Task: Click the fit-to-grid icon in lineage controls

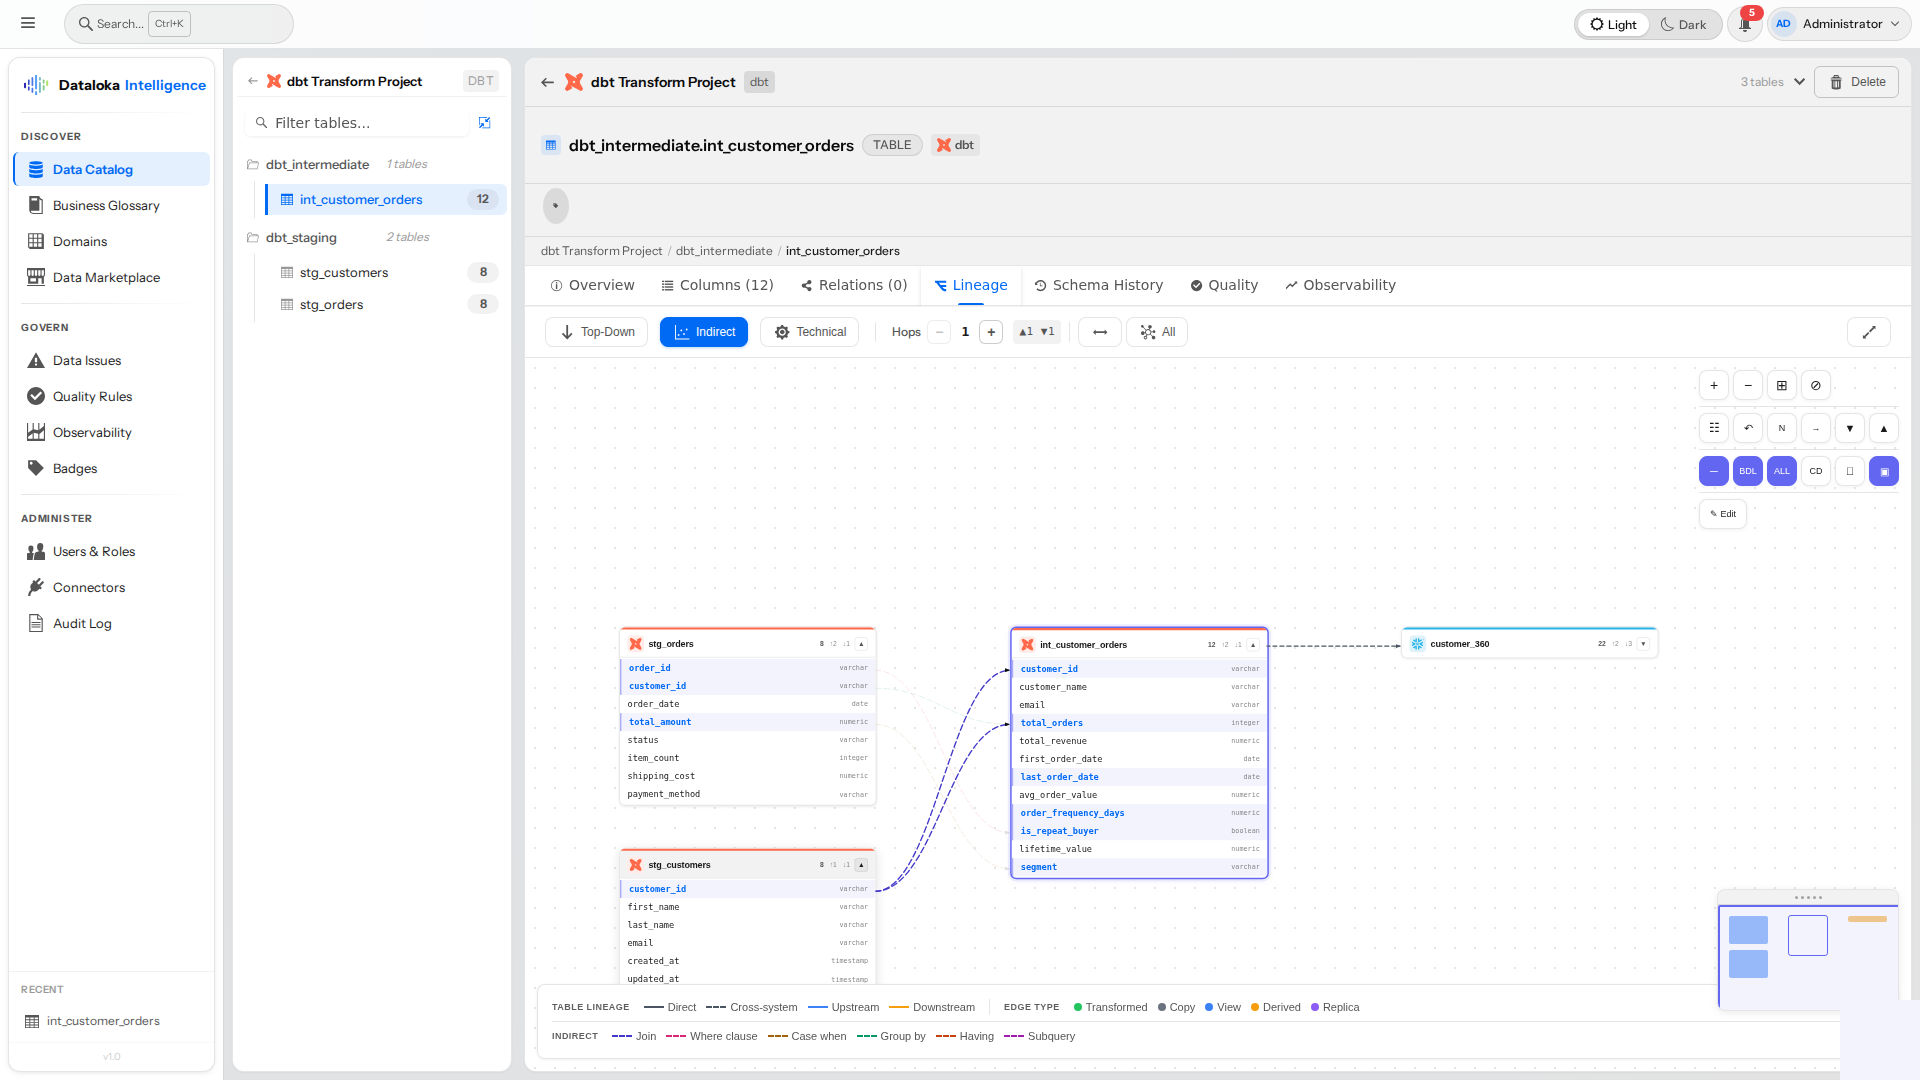Action: (x=1781, y=385)
